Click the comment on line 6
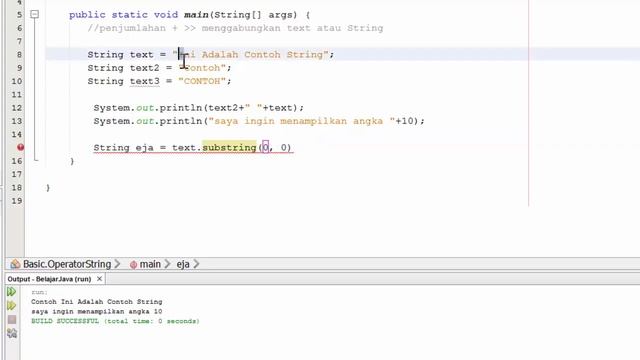 click(x=235, y=28)
